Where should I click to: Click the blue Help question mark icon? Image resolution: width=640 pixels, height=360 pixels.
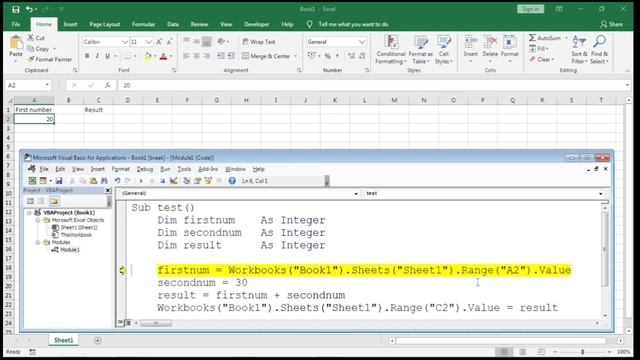pyautogui.click(x=232, y=181)
